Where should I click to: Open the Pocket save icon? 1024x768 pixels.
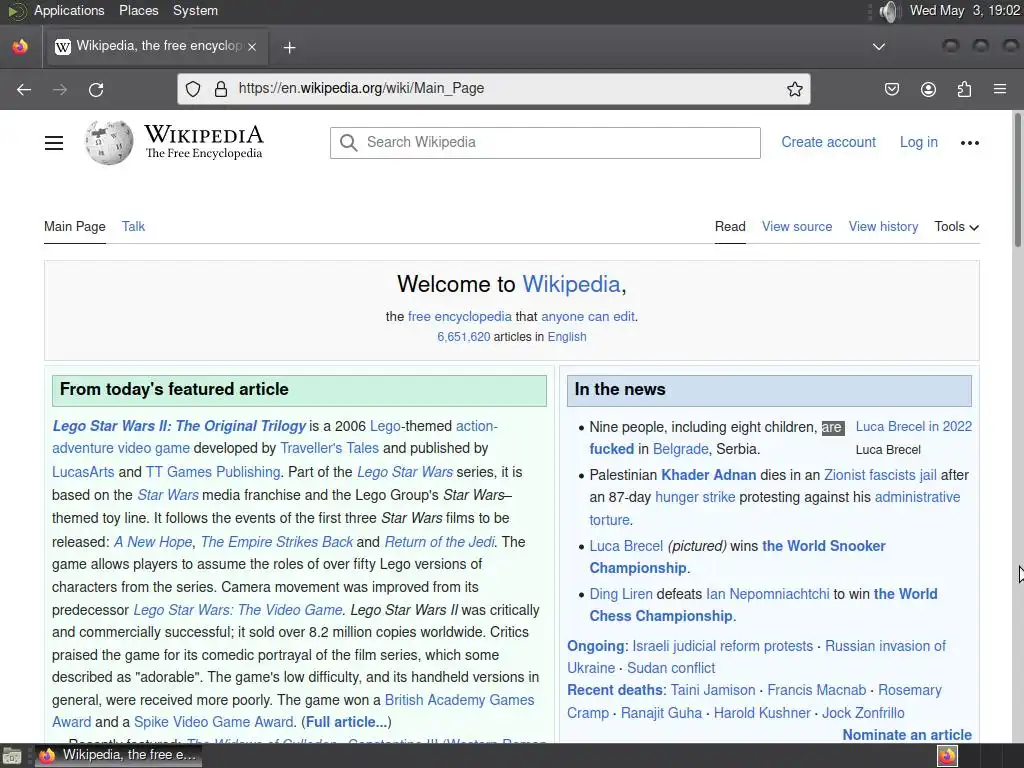891,89
